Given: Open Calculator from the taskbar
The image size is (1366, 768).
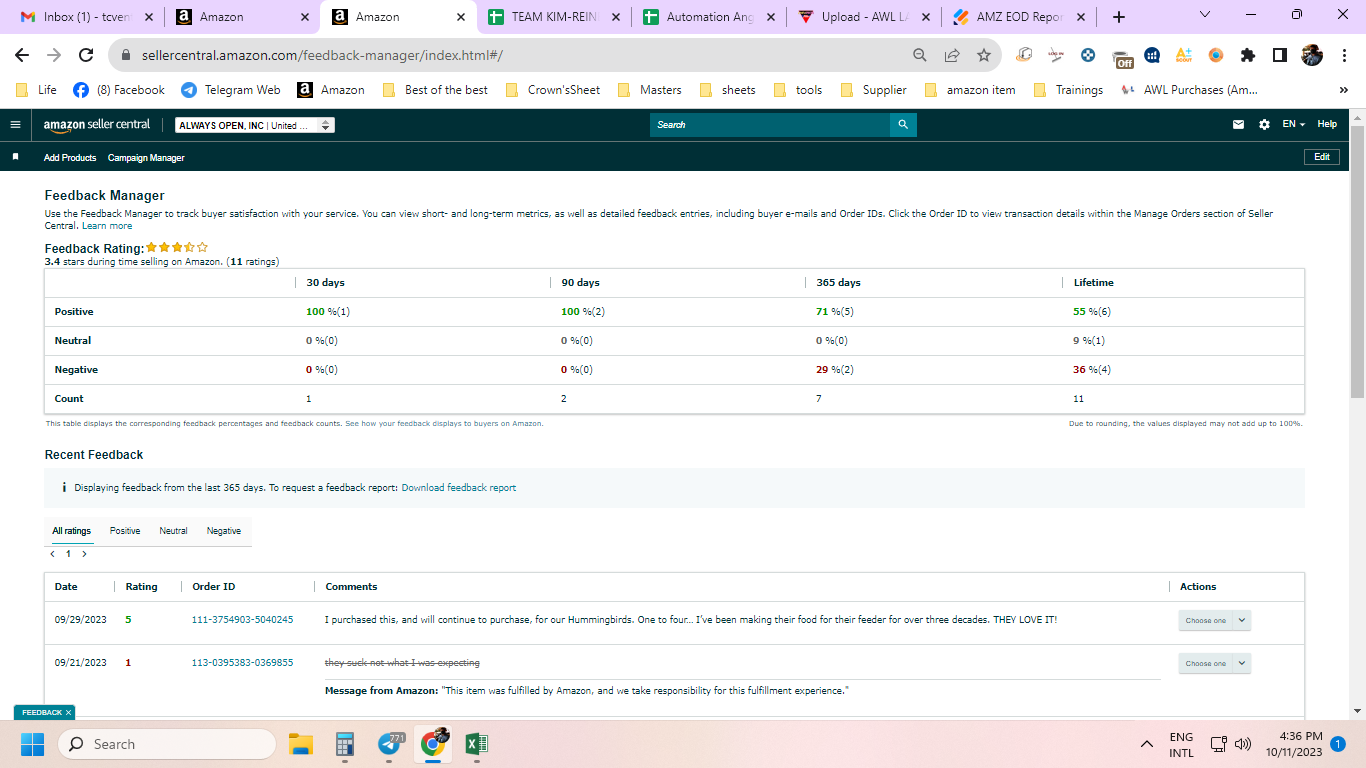Looking at the screenshot, I should pyautogui.click(x=345, y=744).
